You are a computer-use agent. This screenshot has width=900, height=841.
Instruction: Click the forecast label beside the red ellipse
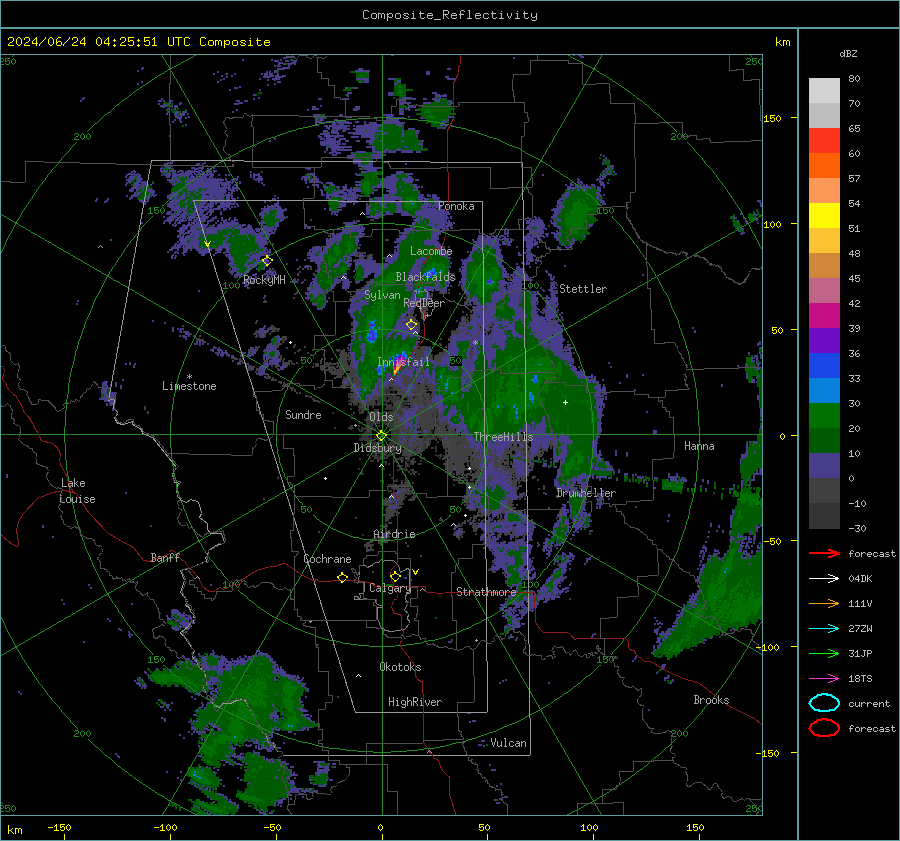[872, 728]
